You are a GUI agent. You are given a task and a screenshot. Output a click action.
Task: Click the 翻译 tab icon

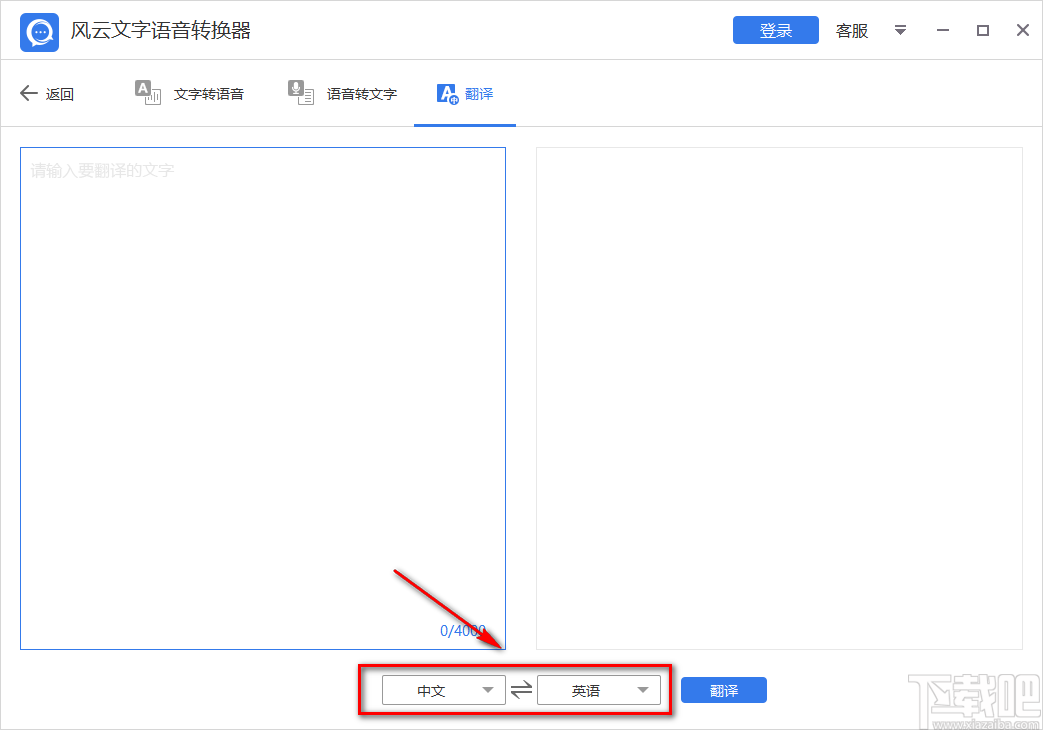click(x=448, y=94)
